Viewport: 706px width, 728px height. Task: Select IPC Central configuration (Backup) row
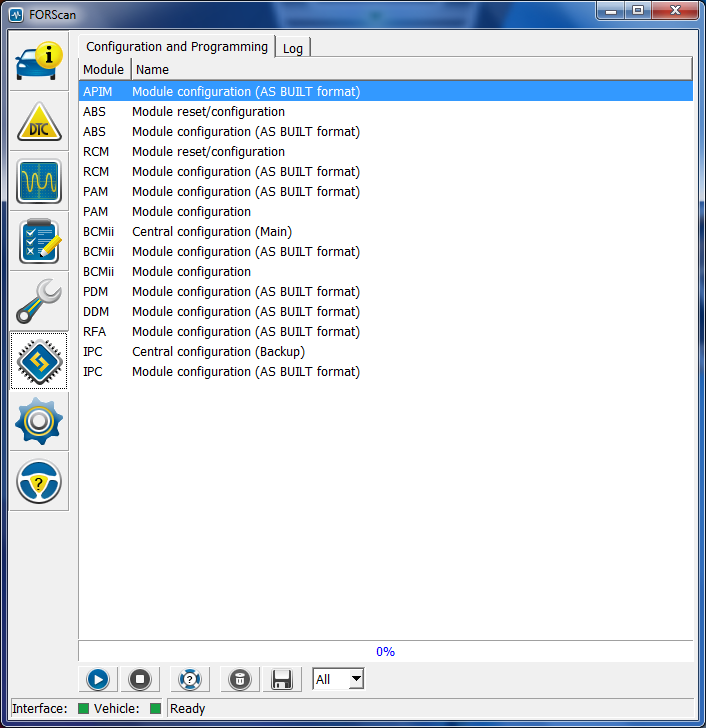[x=218, y=352]
